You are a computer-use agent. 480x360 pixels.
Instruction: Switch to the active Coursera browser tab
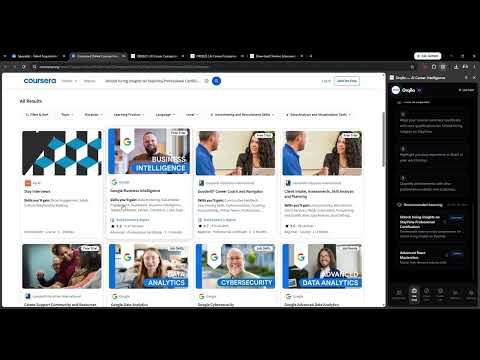click(x=97, y=56)
